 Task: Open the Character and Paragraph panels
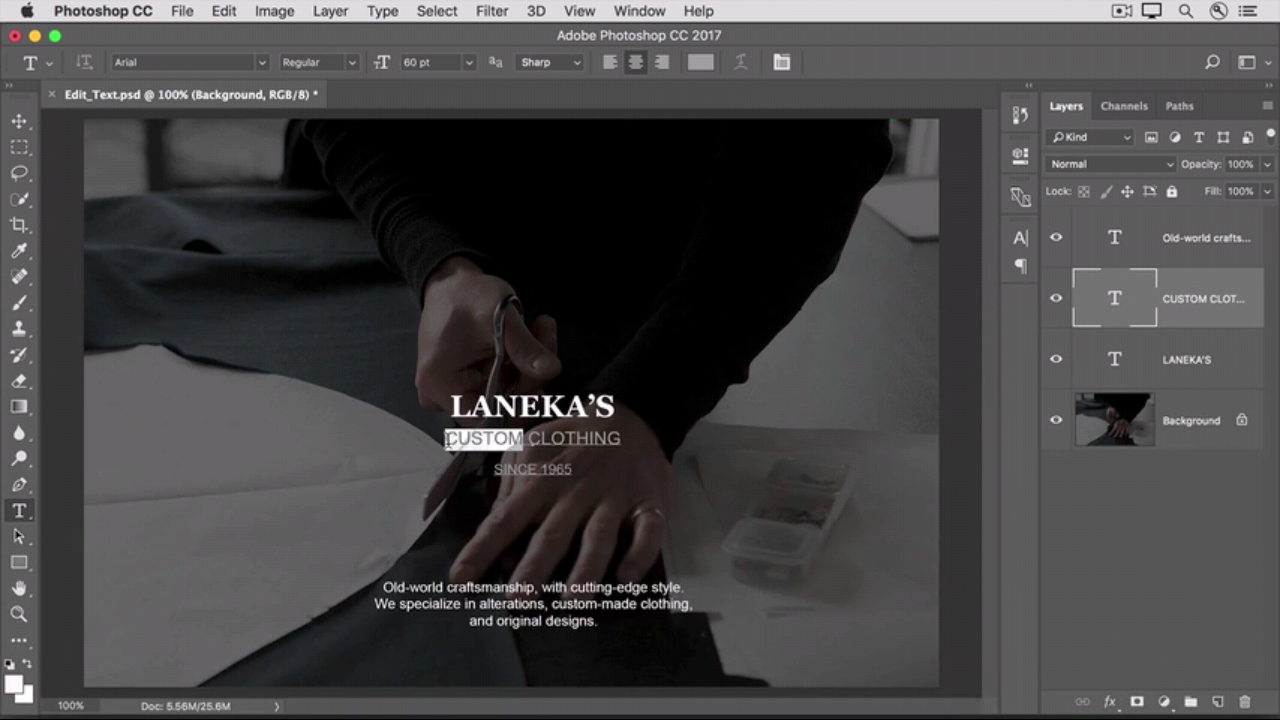781,62
